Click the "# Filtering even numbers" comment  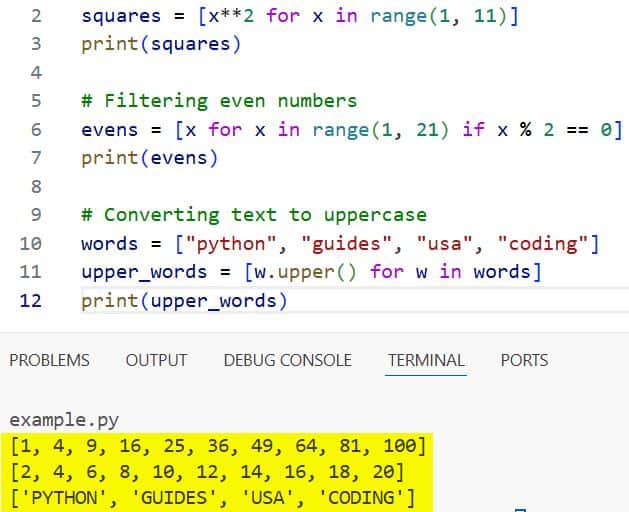[x=218, y=101]
